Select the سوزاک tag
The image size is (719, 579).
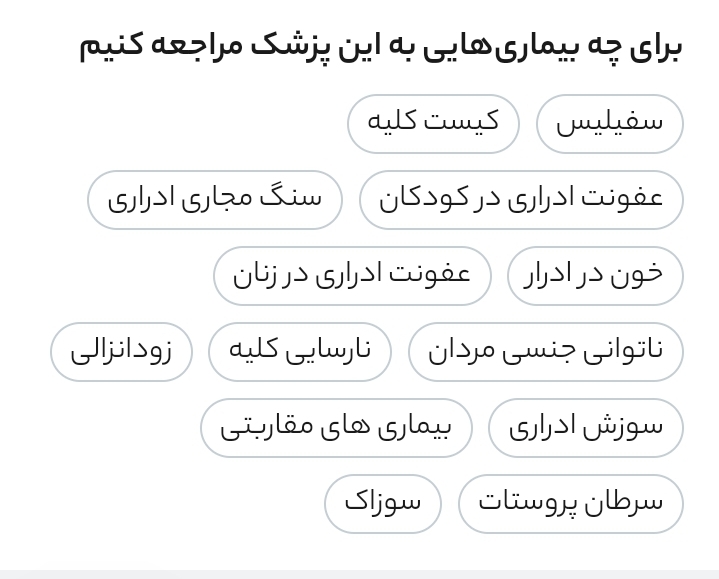click(x=383, y=504)
